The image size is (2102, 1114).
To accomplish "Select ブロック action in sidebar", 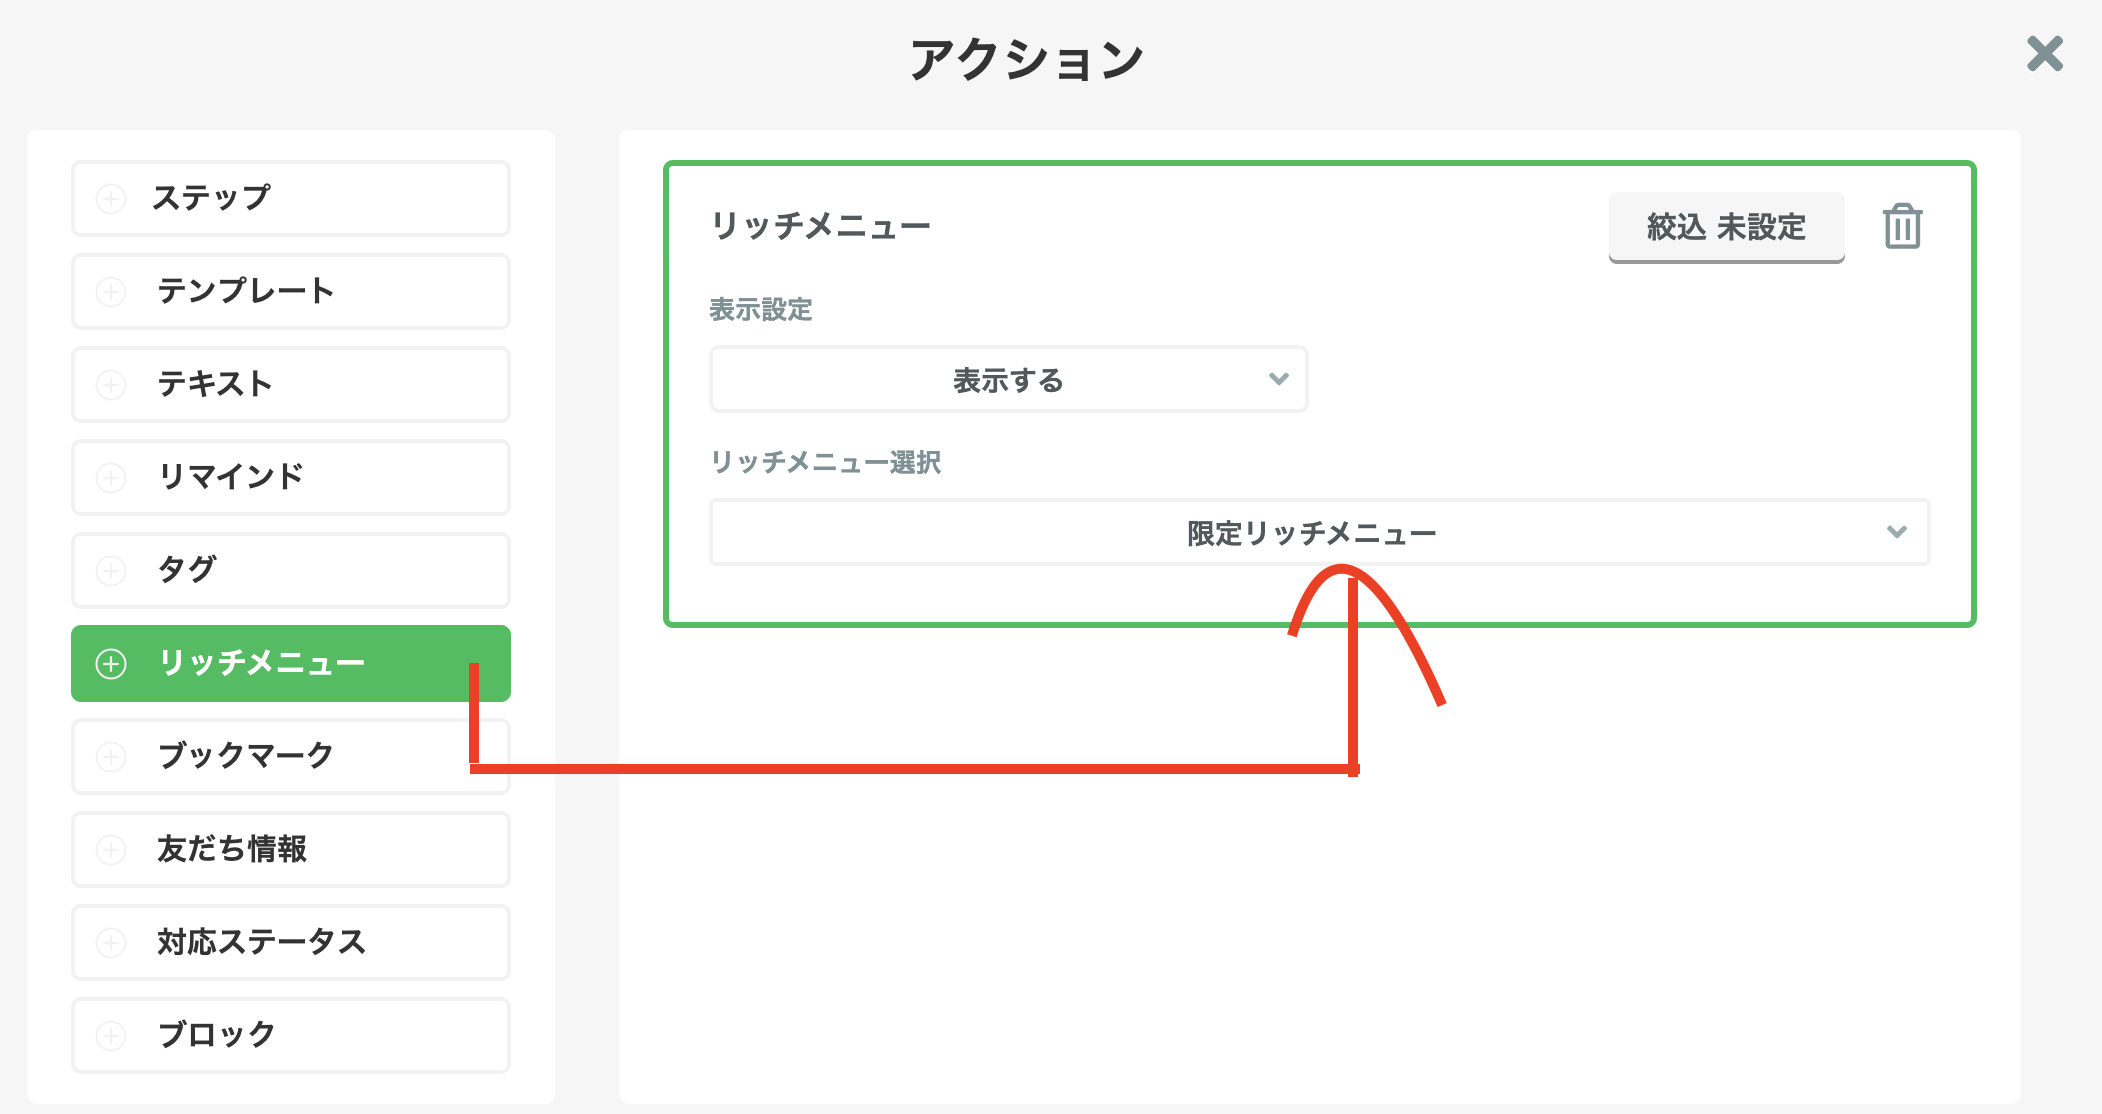I will 291,1035.
